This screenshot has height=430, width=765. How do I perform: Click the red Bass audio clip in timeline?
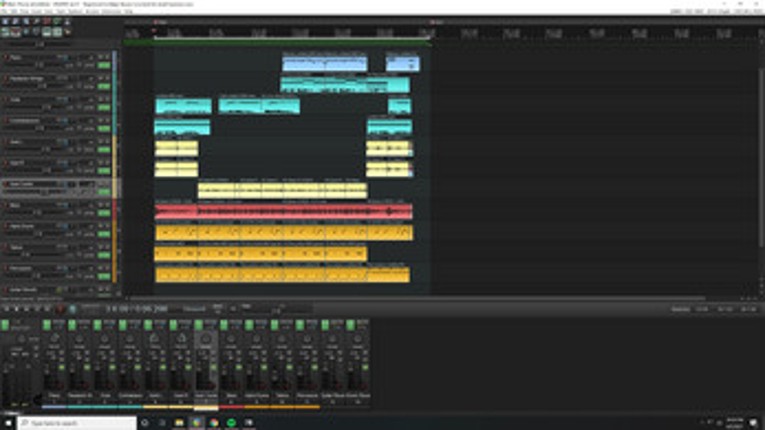click(x=283, y=211)
